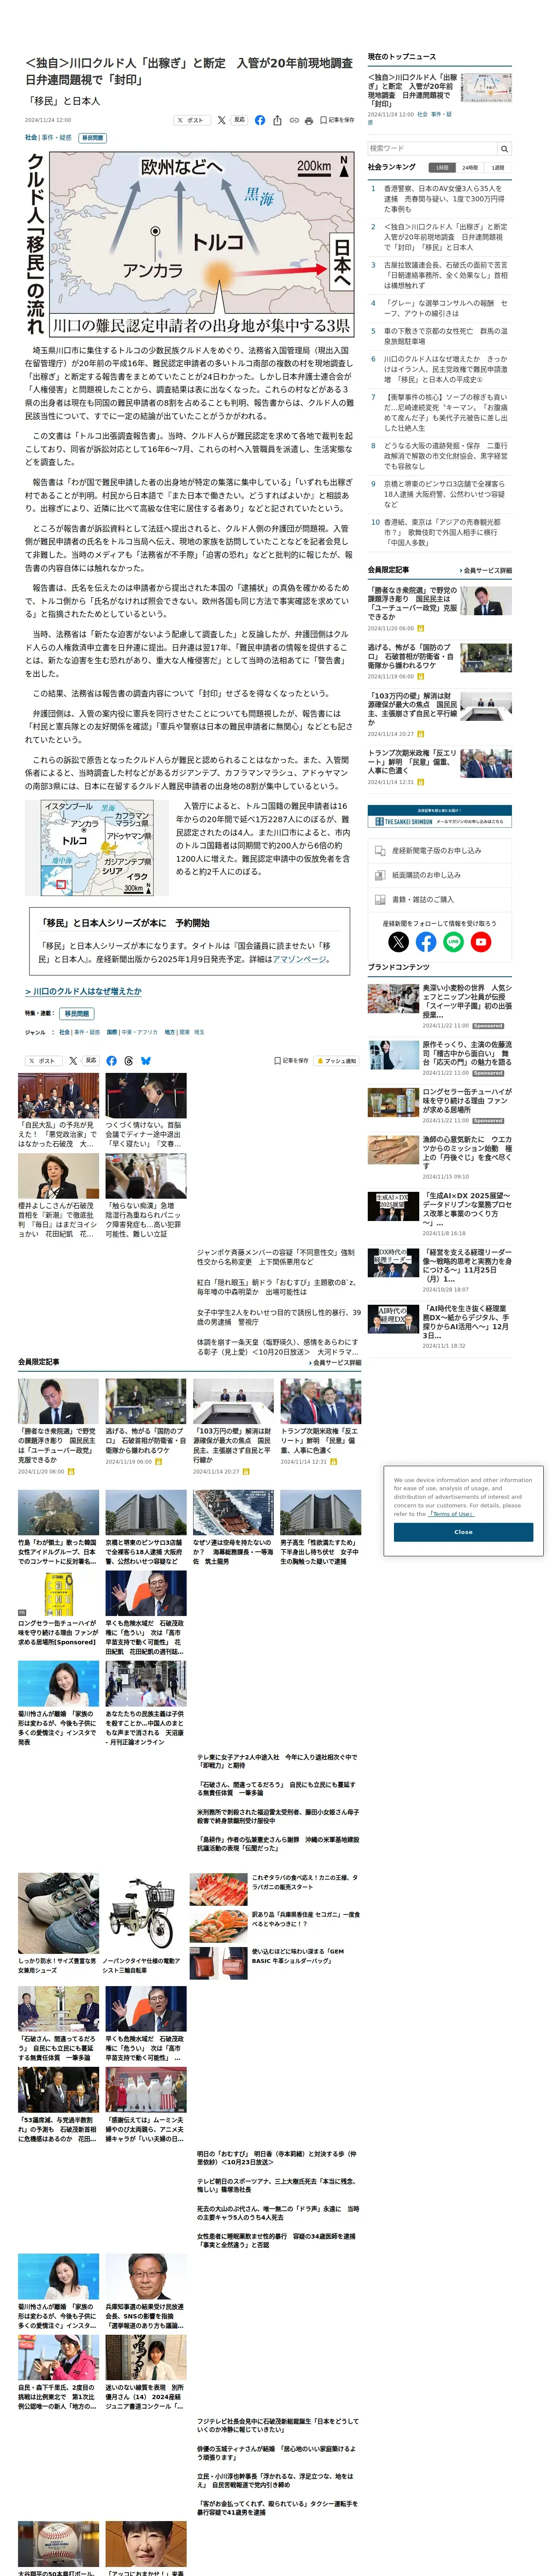Open the 'アマゾンページ' link in the book notice

click(300, 959)
